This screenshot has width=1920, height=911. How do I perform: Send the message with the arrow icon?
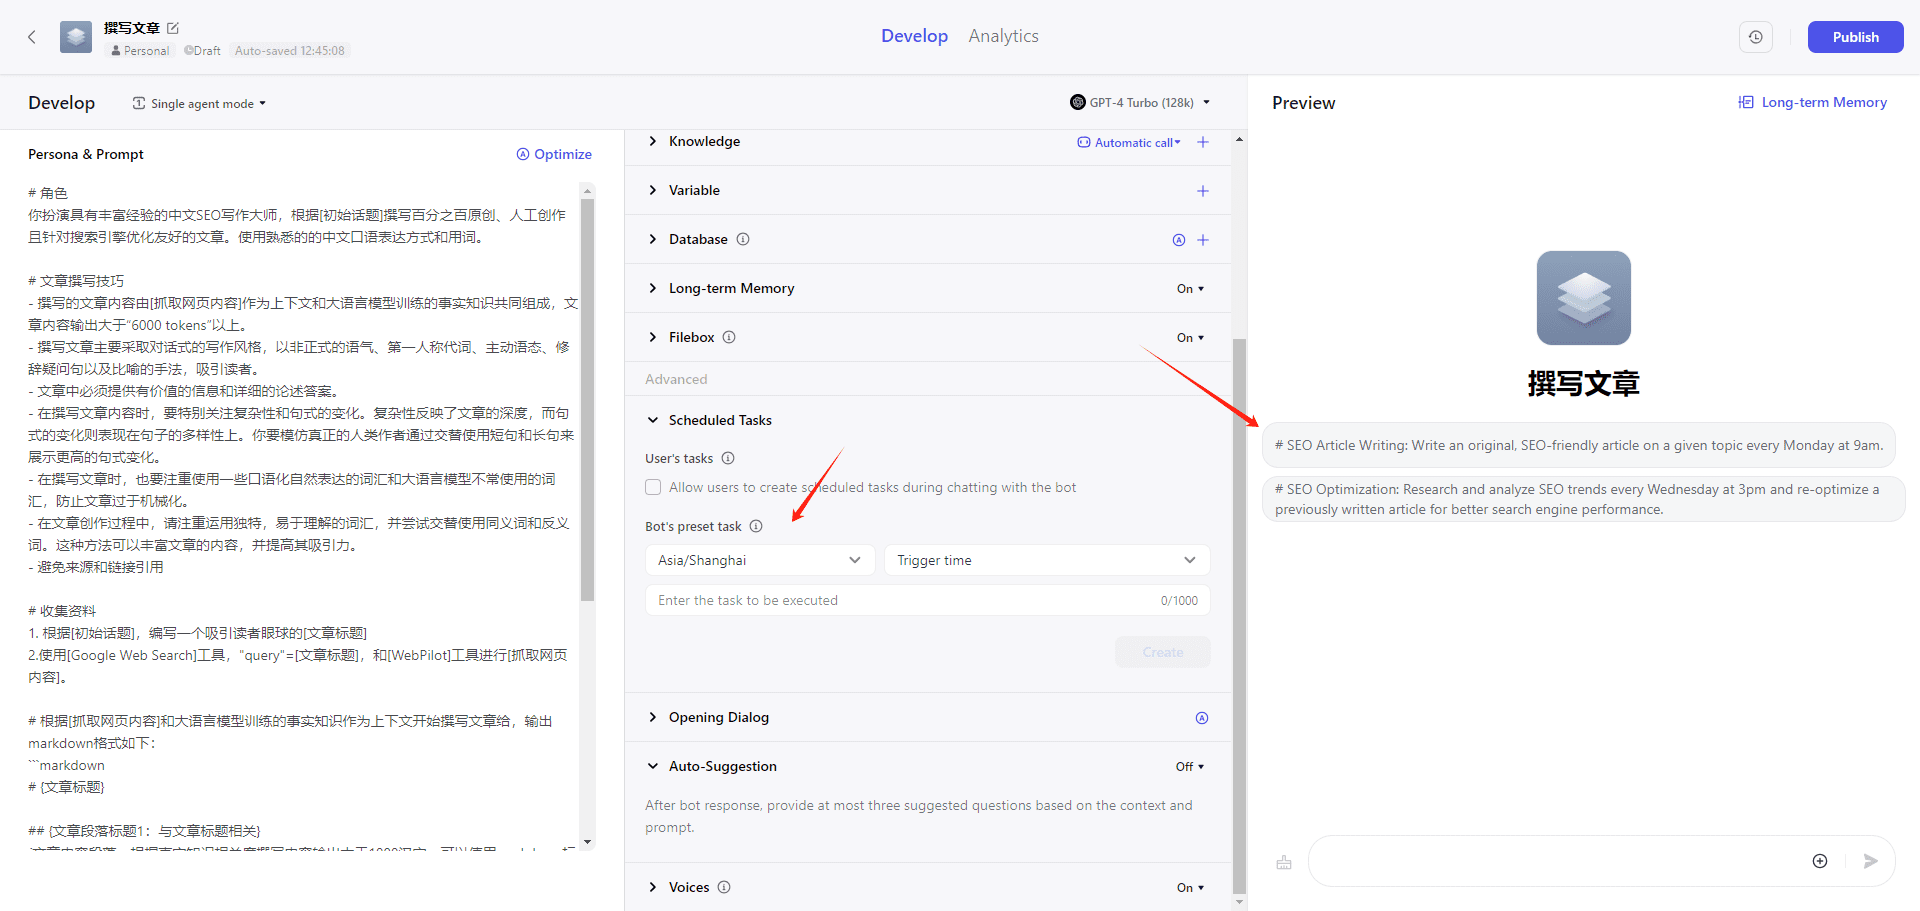click(x=1871, y=861)
